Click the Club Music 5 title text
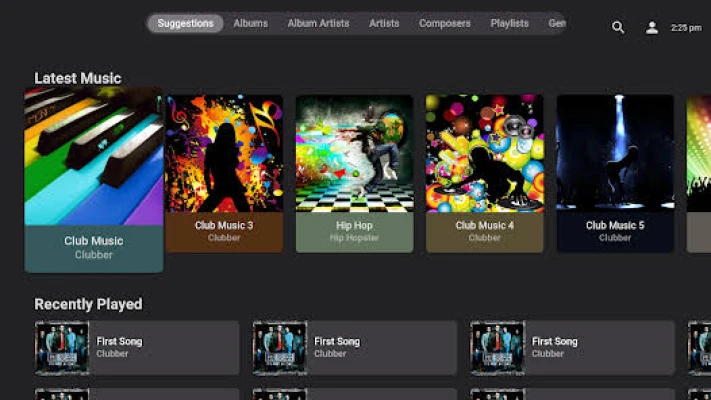 coord(615,225)
